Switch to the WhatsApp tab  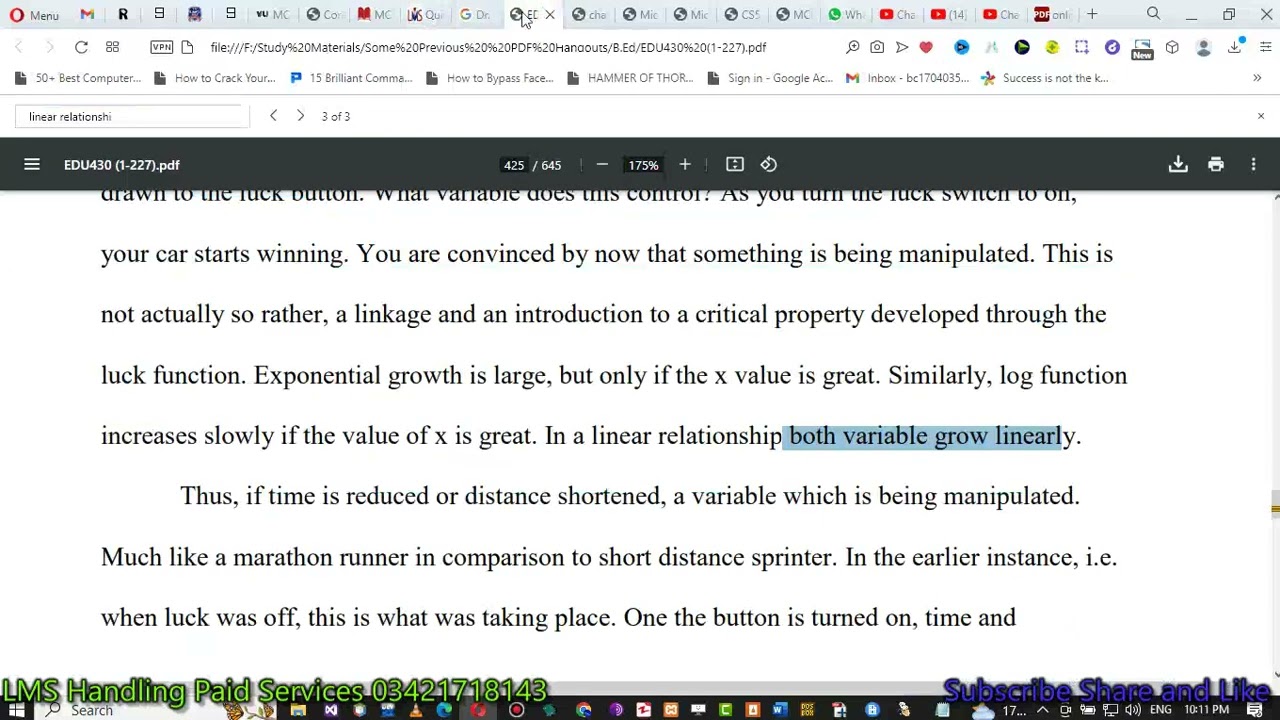pyautogui.click(x=845, y=14)
